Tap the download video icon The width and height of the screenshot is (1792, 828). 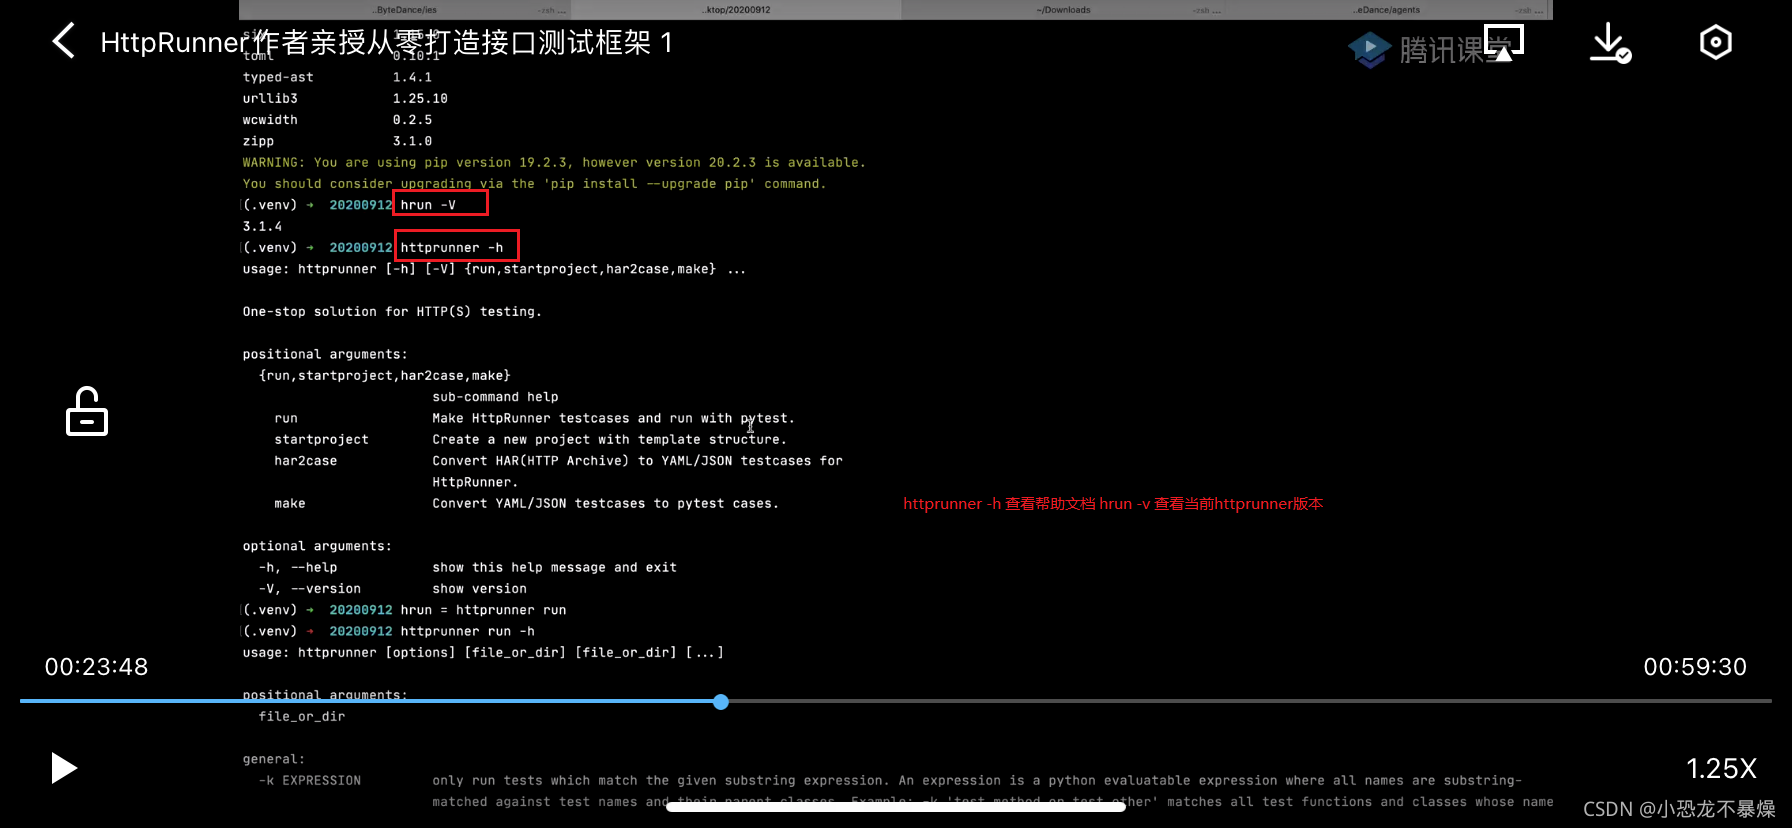pos(1610,43)
